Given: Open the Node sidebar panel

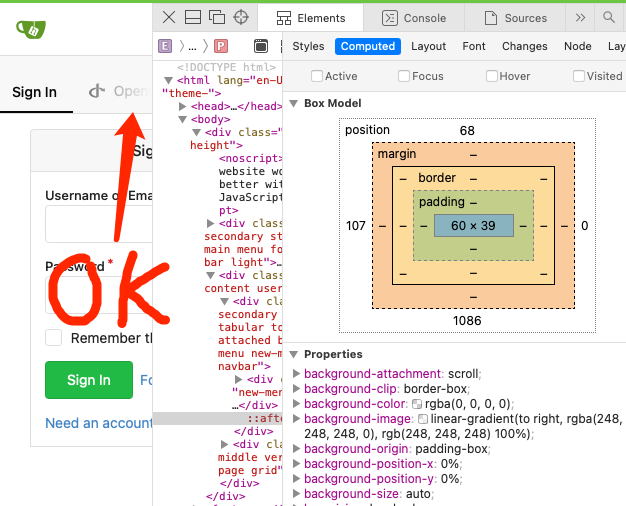Looking at the screenshot, I should (578, 46).
